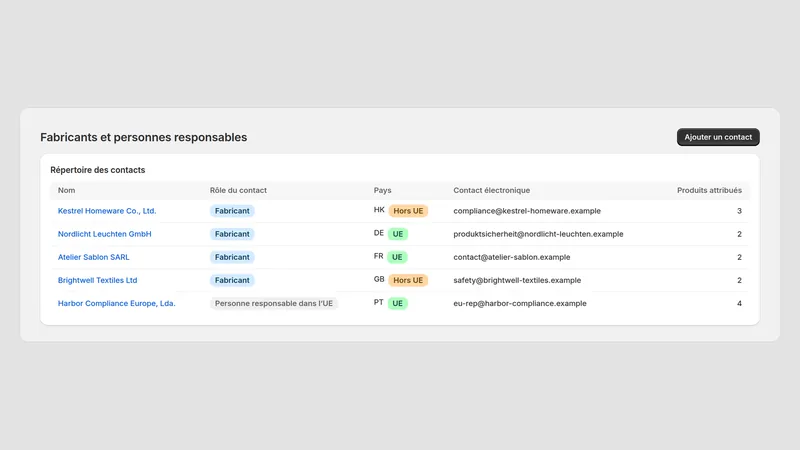Viewport: 800px width, 450px height.
Task: Select the Rôle du contact column header
Action: (238, 190)
